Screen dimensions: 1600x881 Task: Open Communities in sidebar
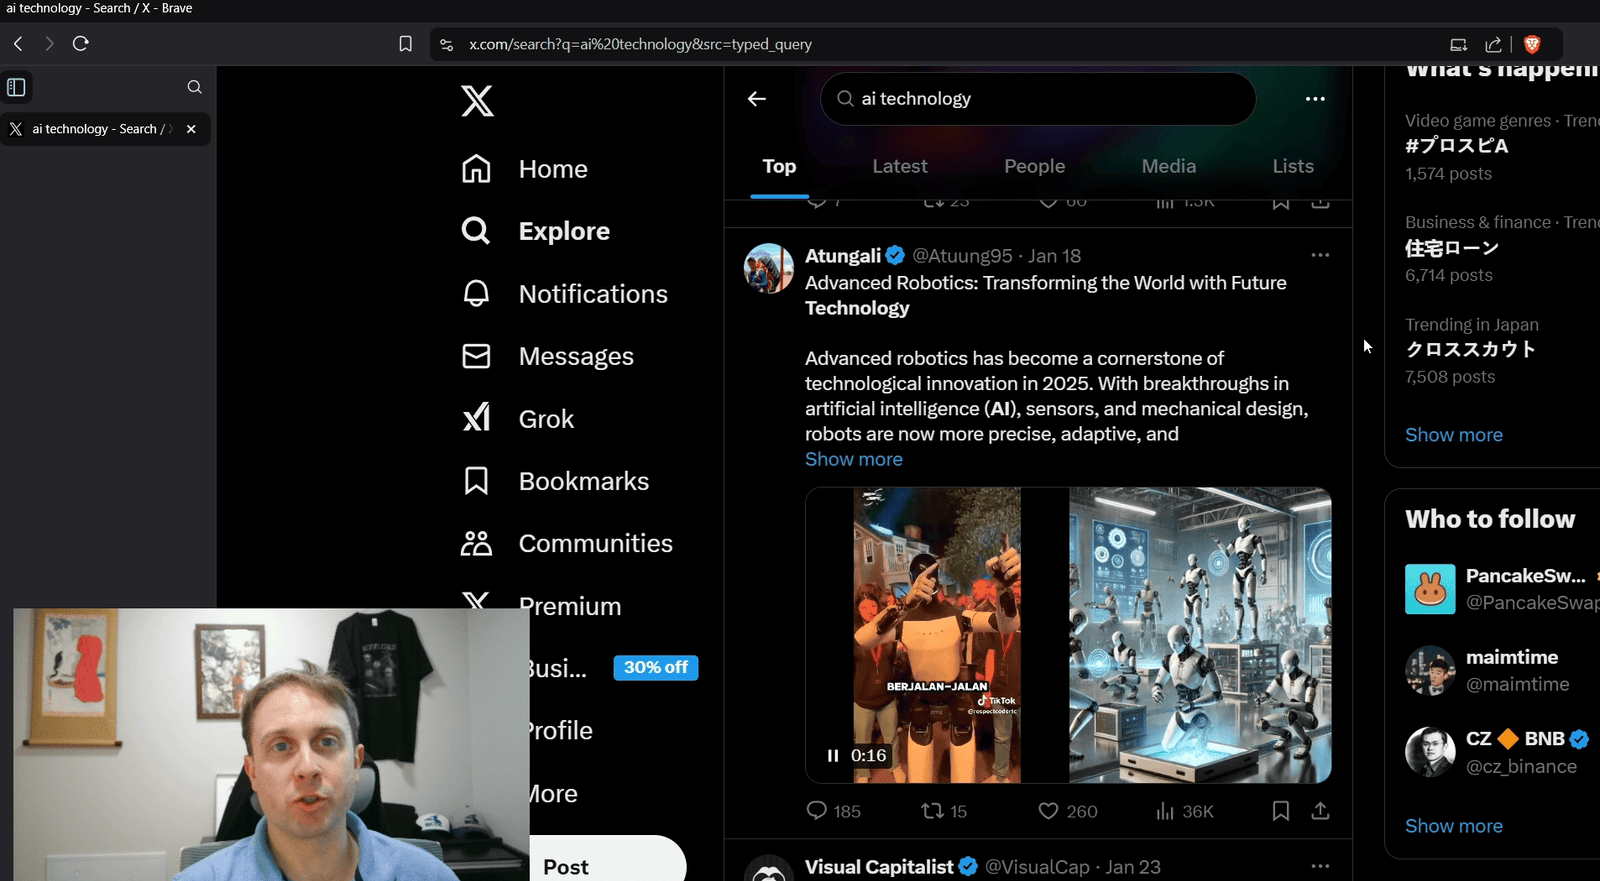[x=567, y=544]
